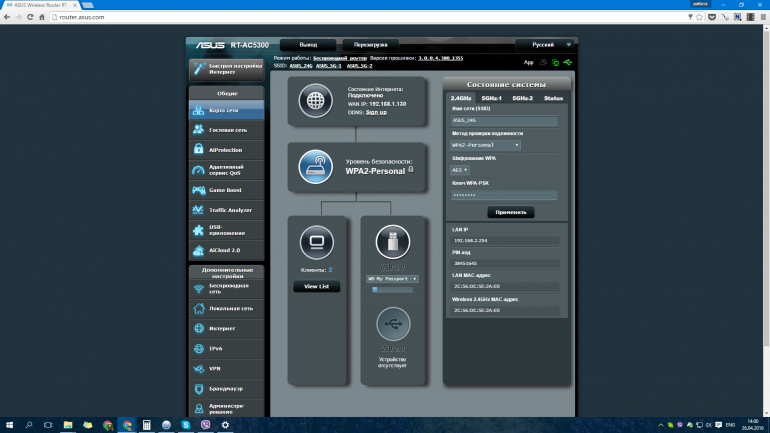Click the View List button under clients

click(x=317, y=286)
